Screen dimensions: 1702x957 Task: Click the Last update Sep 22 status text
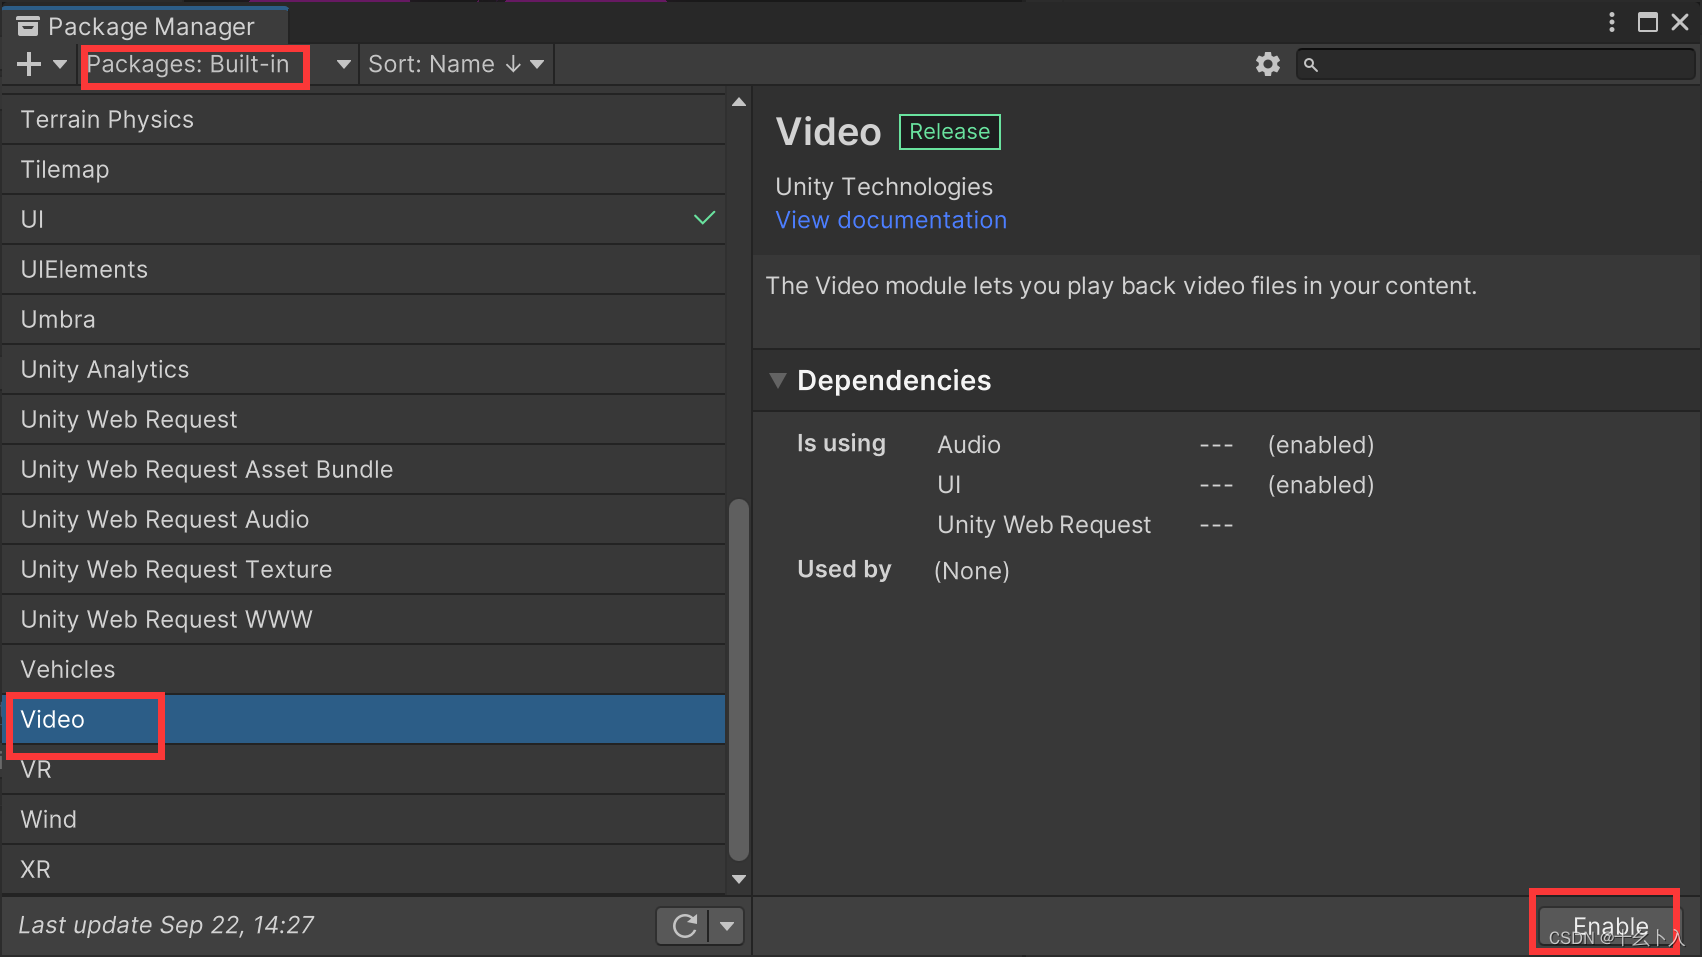(166, 925)
